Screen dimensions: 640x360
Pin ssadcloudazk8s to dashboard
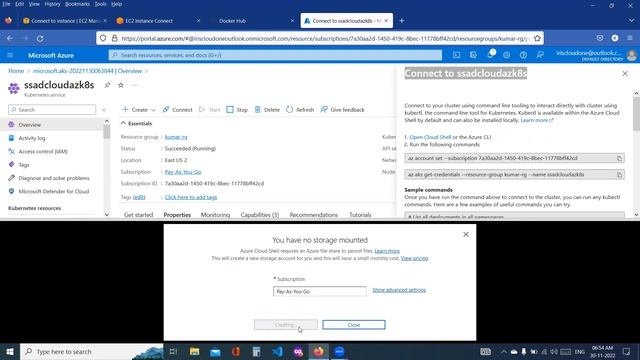[107, 85]
